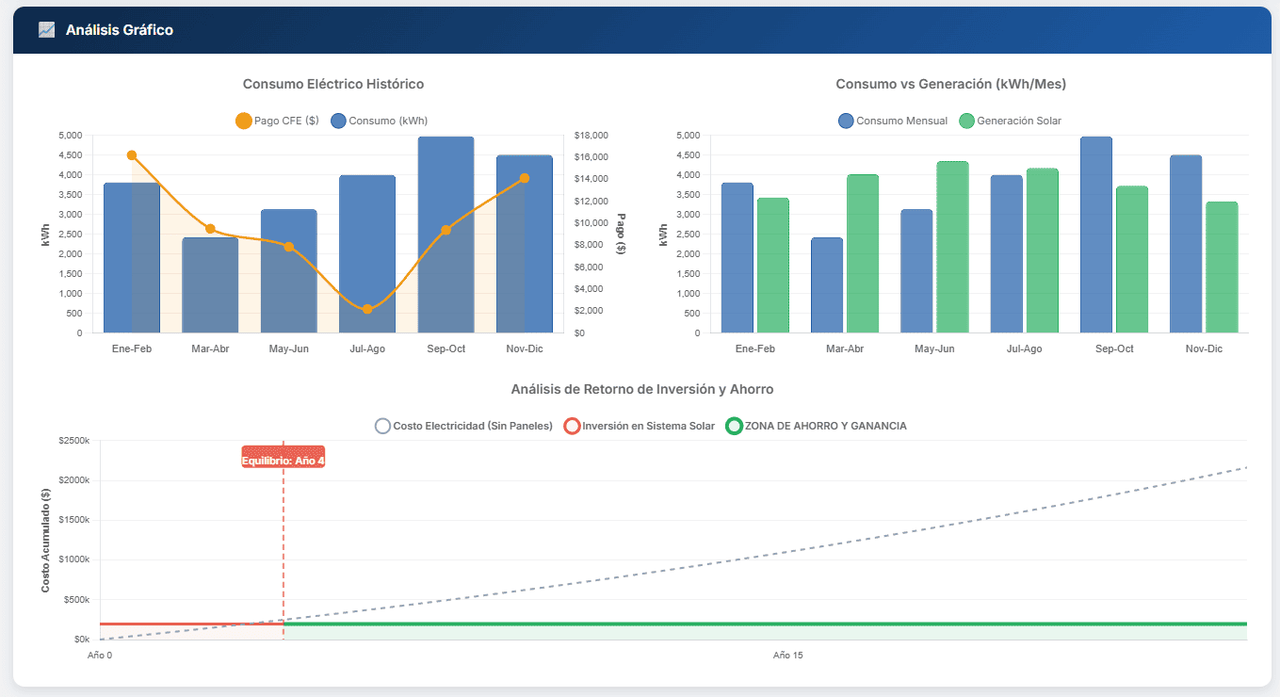Click the Año 15 axis label
This screenshot has height=697, width=1280.
click(788, 656)
